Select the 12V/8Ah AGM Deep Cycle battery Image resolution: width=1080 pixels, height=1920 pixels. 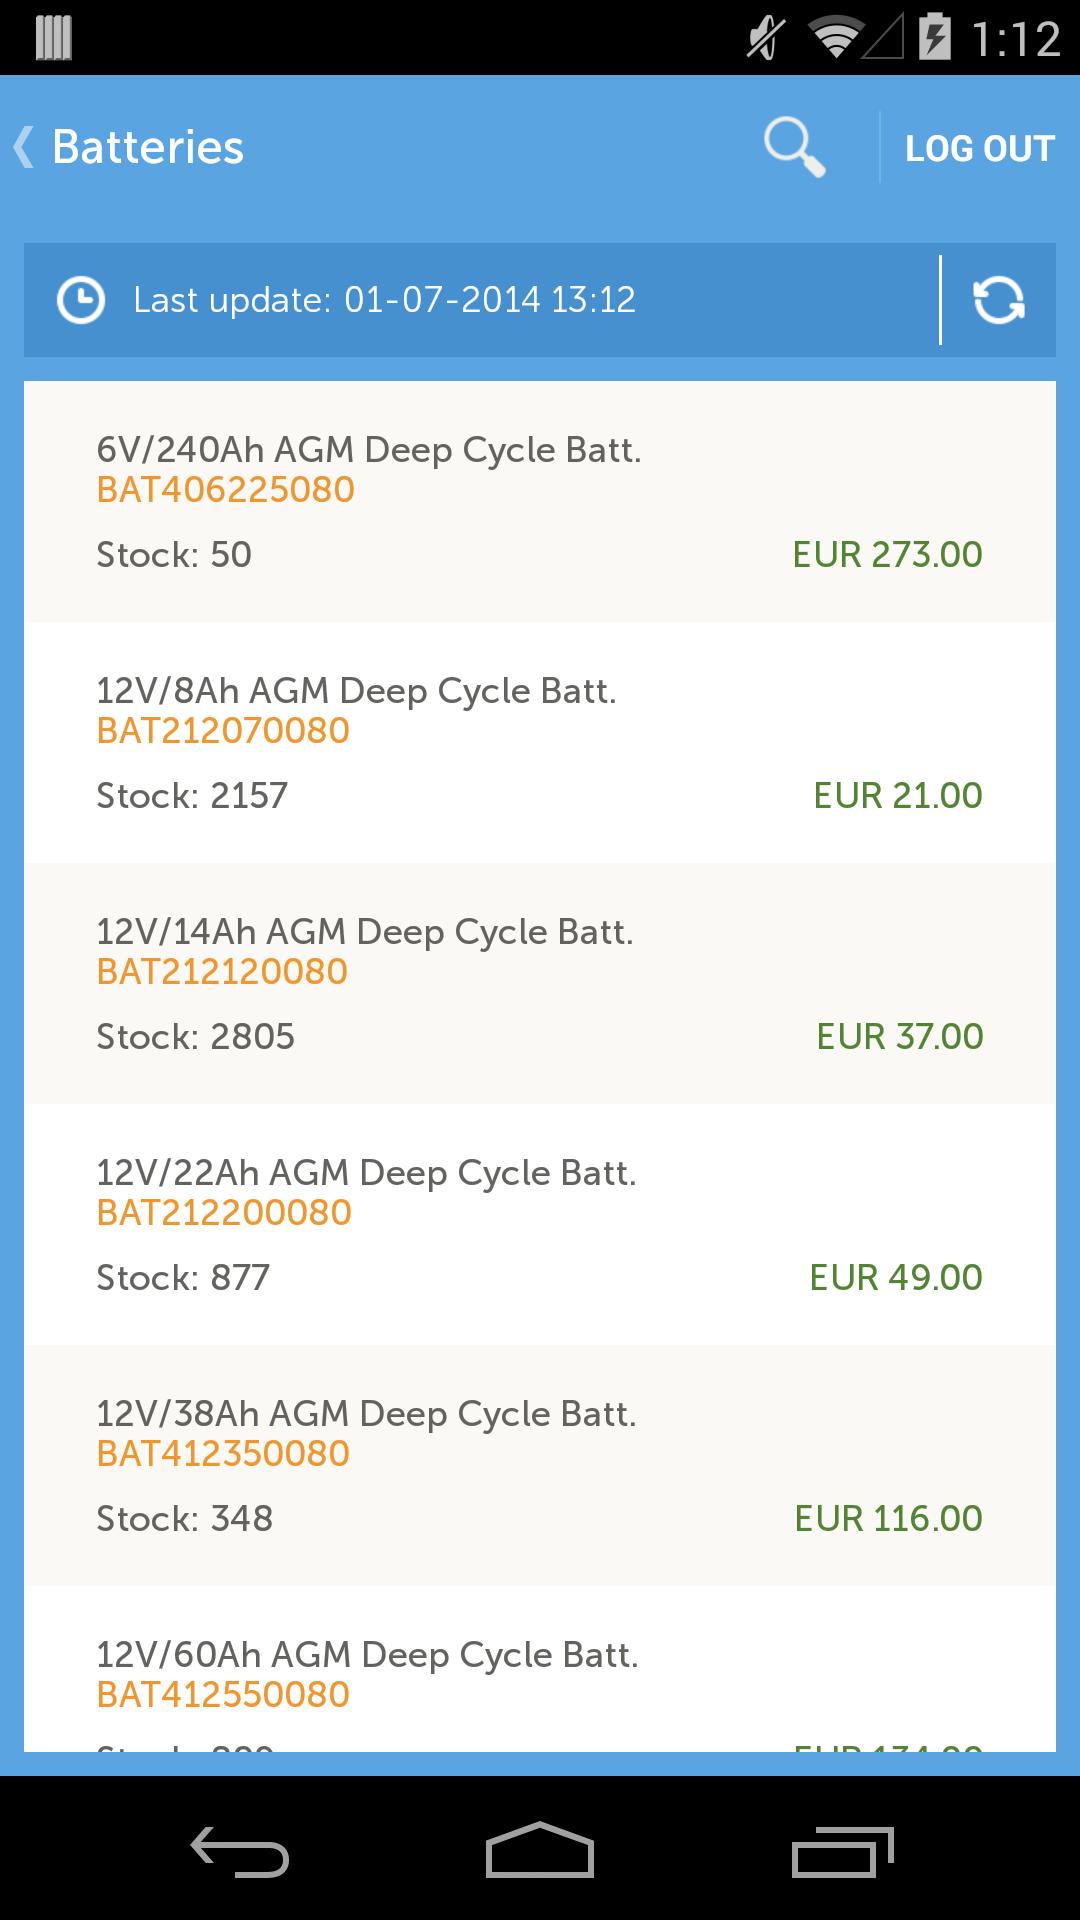click(356, 691)
